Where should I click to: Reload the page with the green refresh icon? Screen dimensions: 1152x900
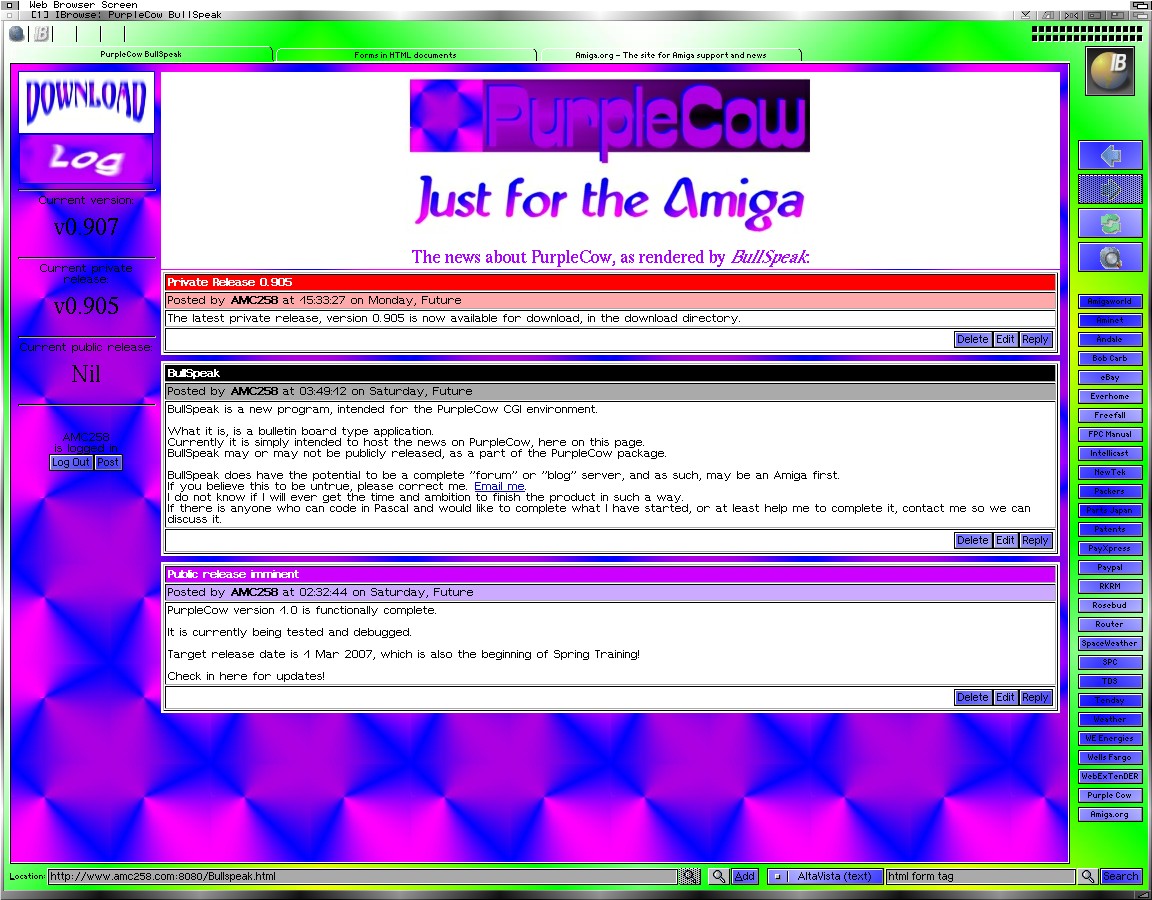[x=1110, y=223]
